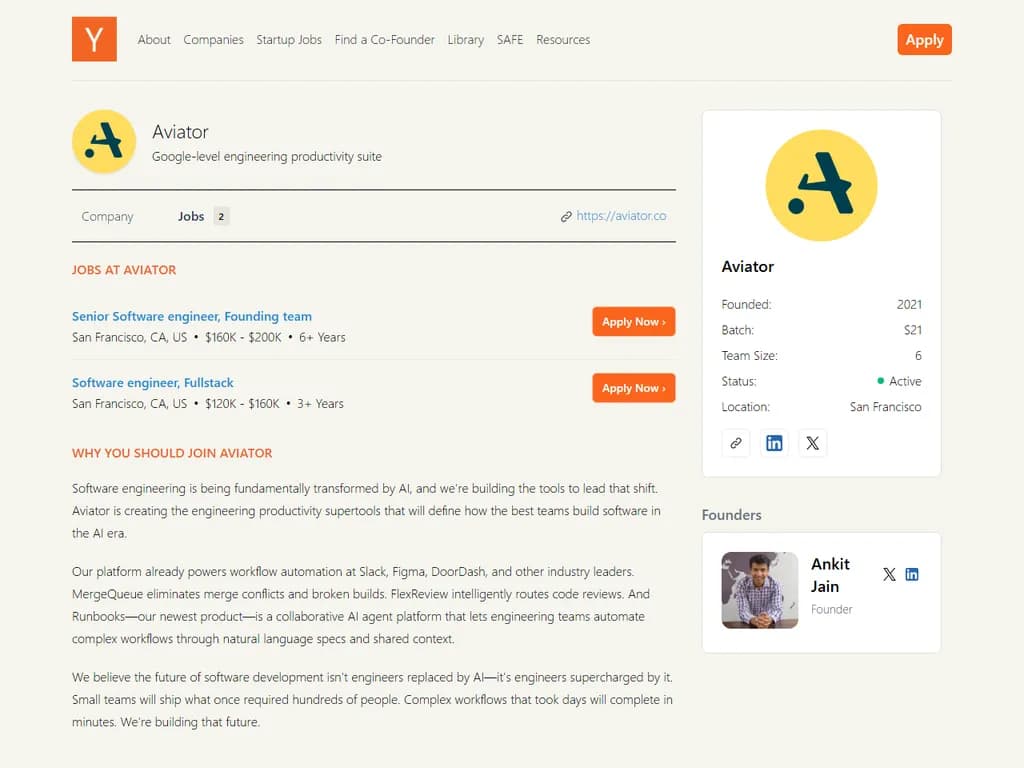Click Ankit Jain's founder photo
Image resolution: width=1024 pixels, height=768 pixels.
759,591
